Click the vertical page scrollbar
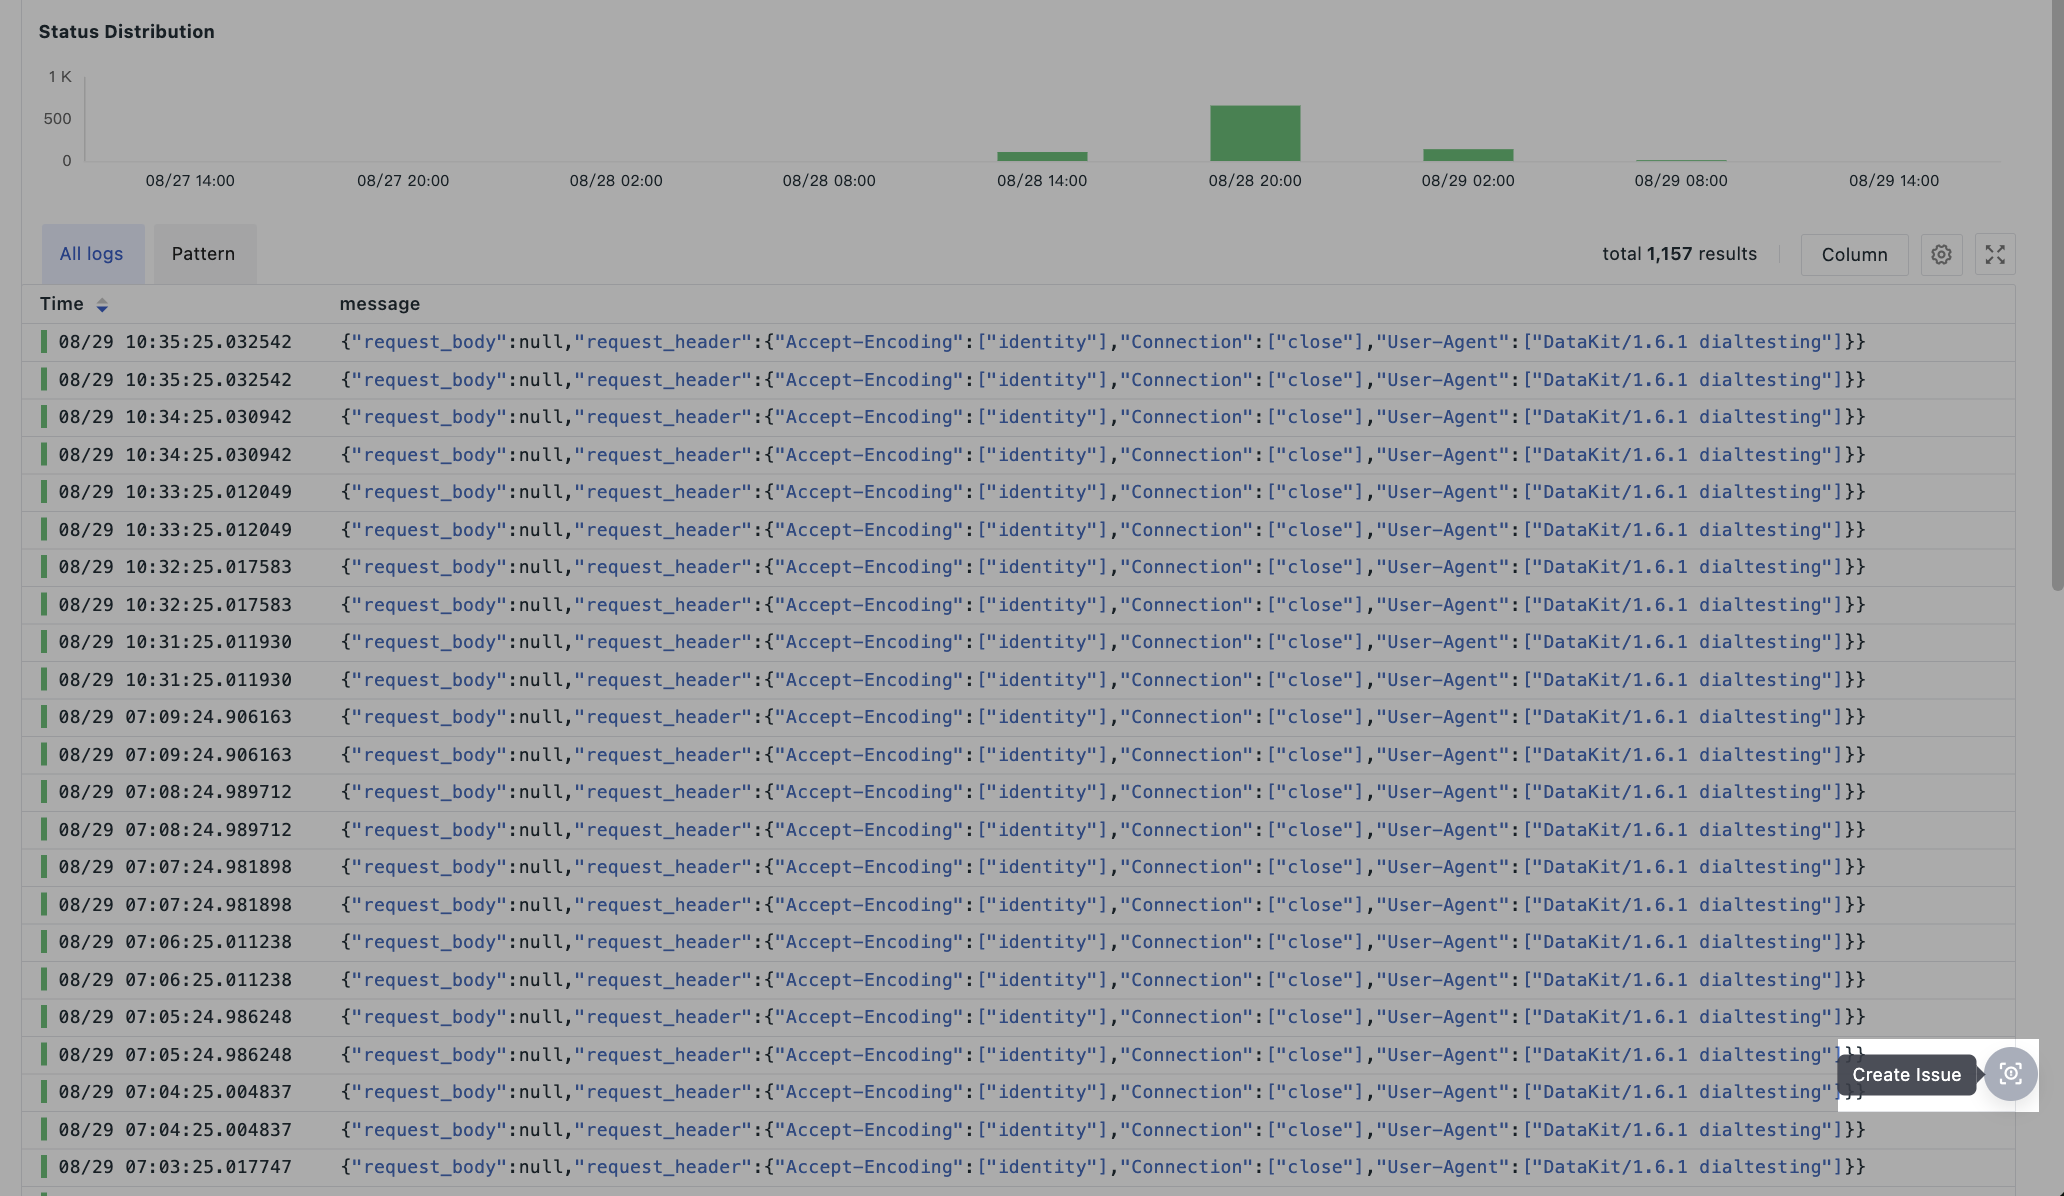This screenshot has width=2064, height=1196. (x=2056, y=300)
